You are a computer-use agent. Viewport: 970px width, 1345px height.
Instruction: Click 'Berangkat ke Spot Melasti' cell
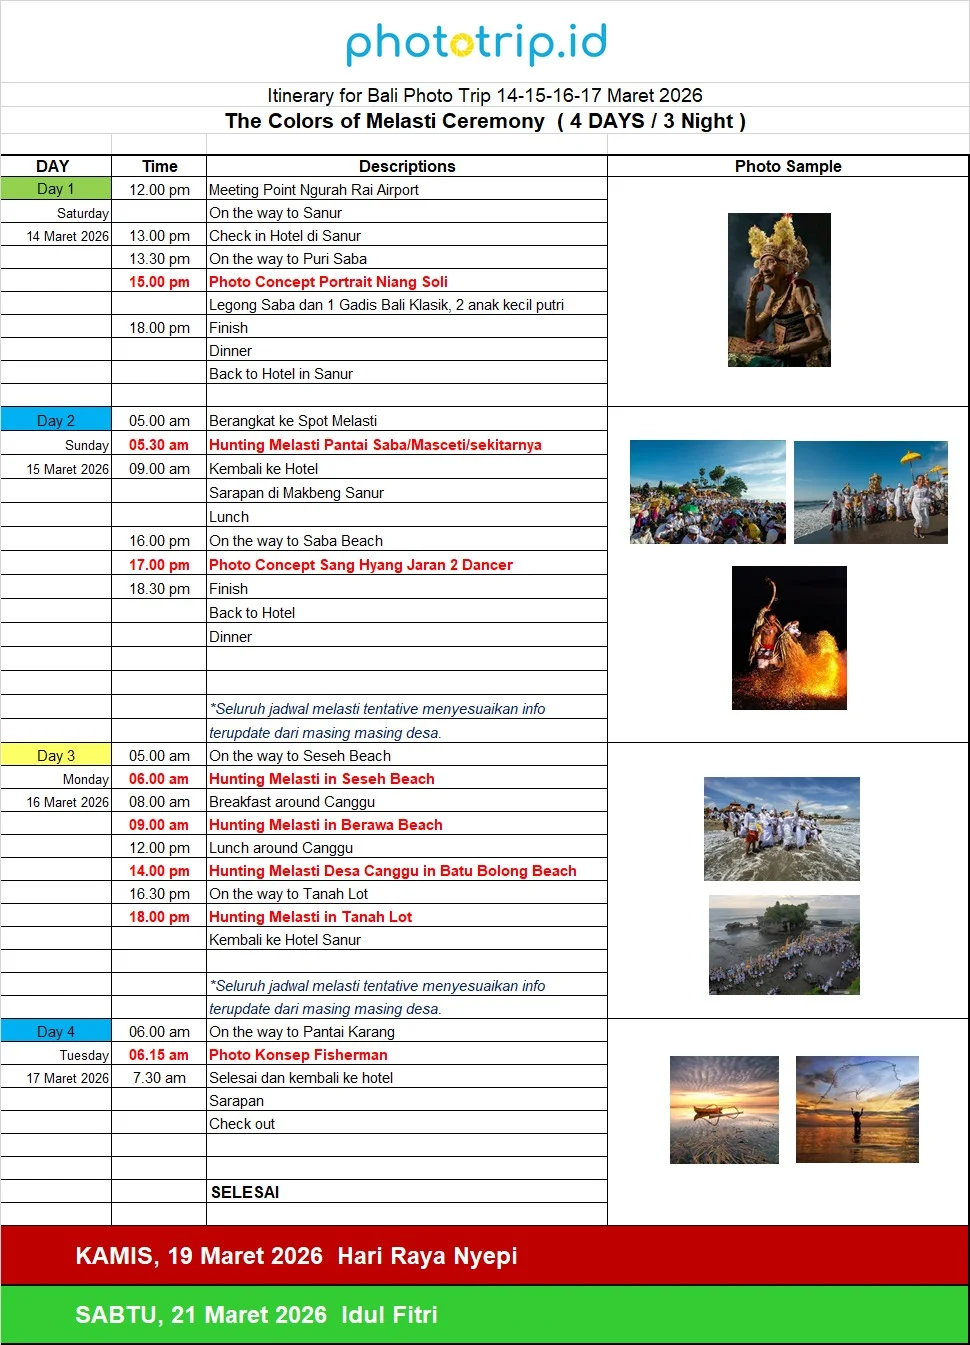(407, 420)
